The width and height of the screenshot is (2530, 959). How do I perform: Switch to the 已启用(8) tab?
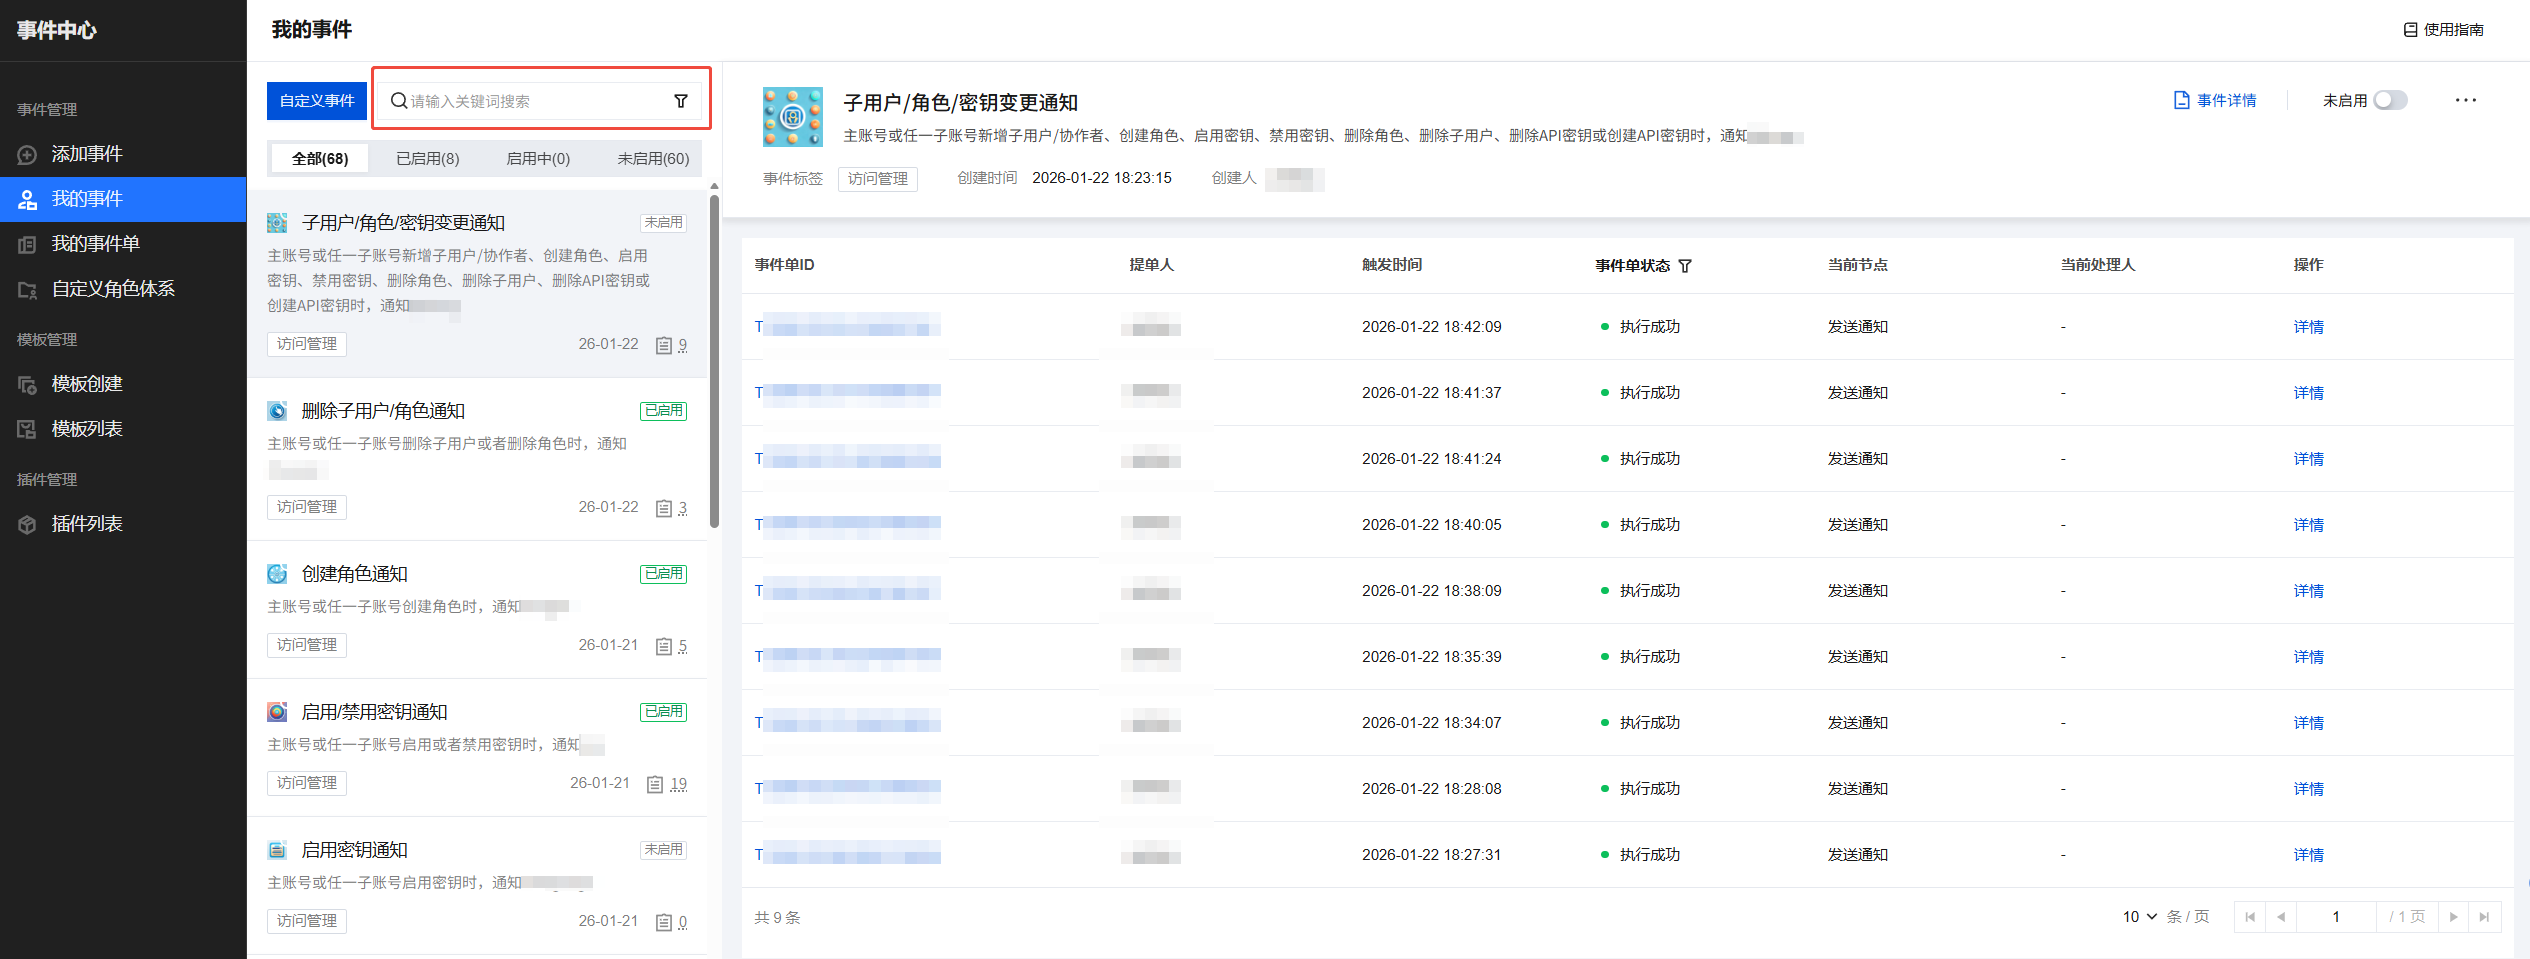[427, 159]
